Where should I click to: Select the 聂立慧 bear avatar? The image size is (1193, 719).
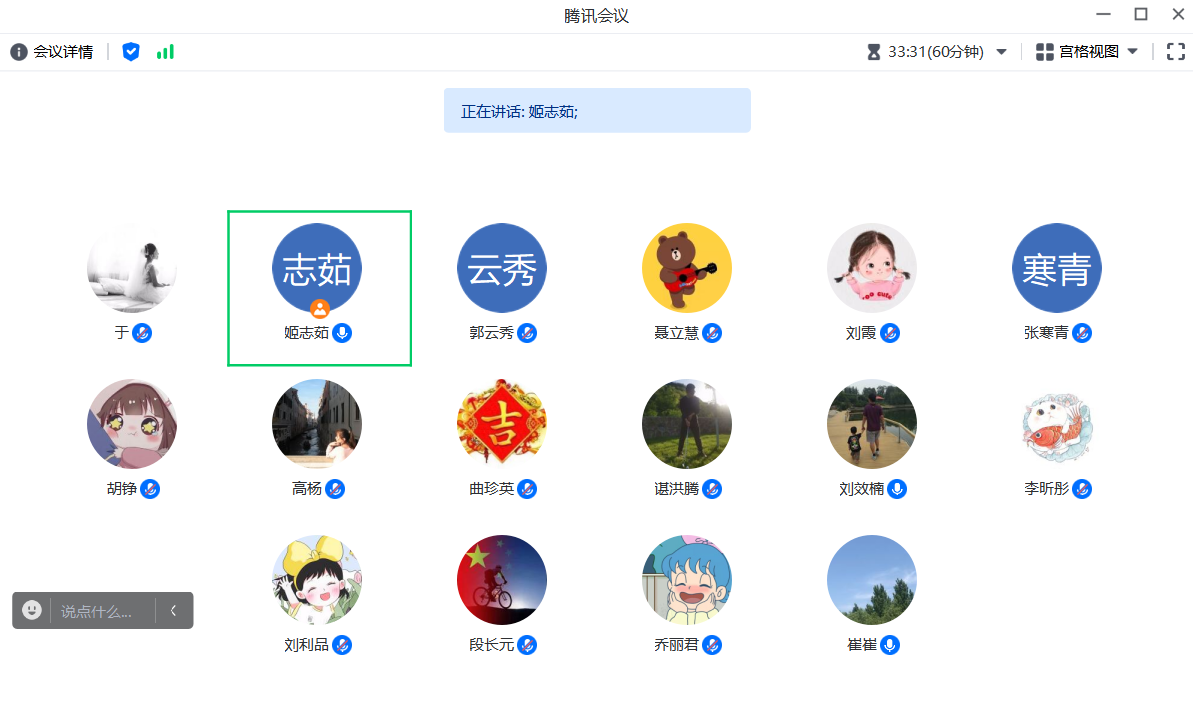686,268
